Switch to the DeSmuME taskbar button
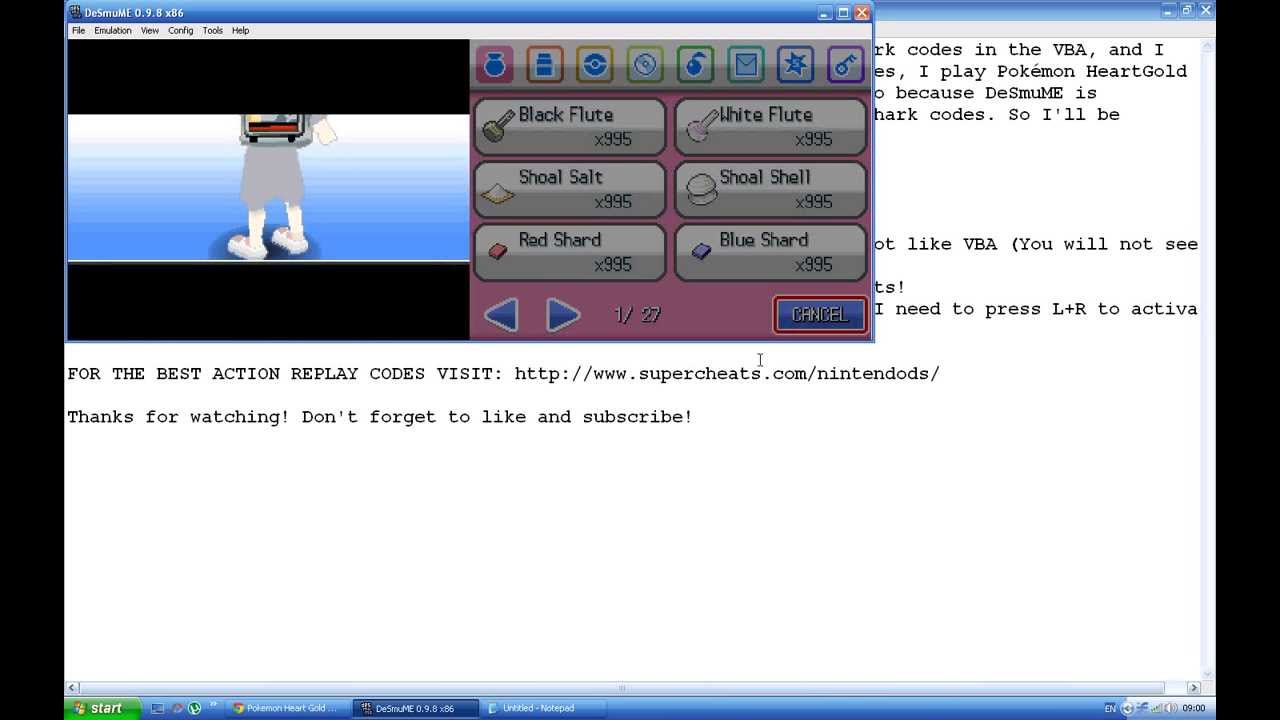 [417, 708]
